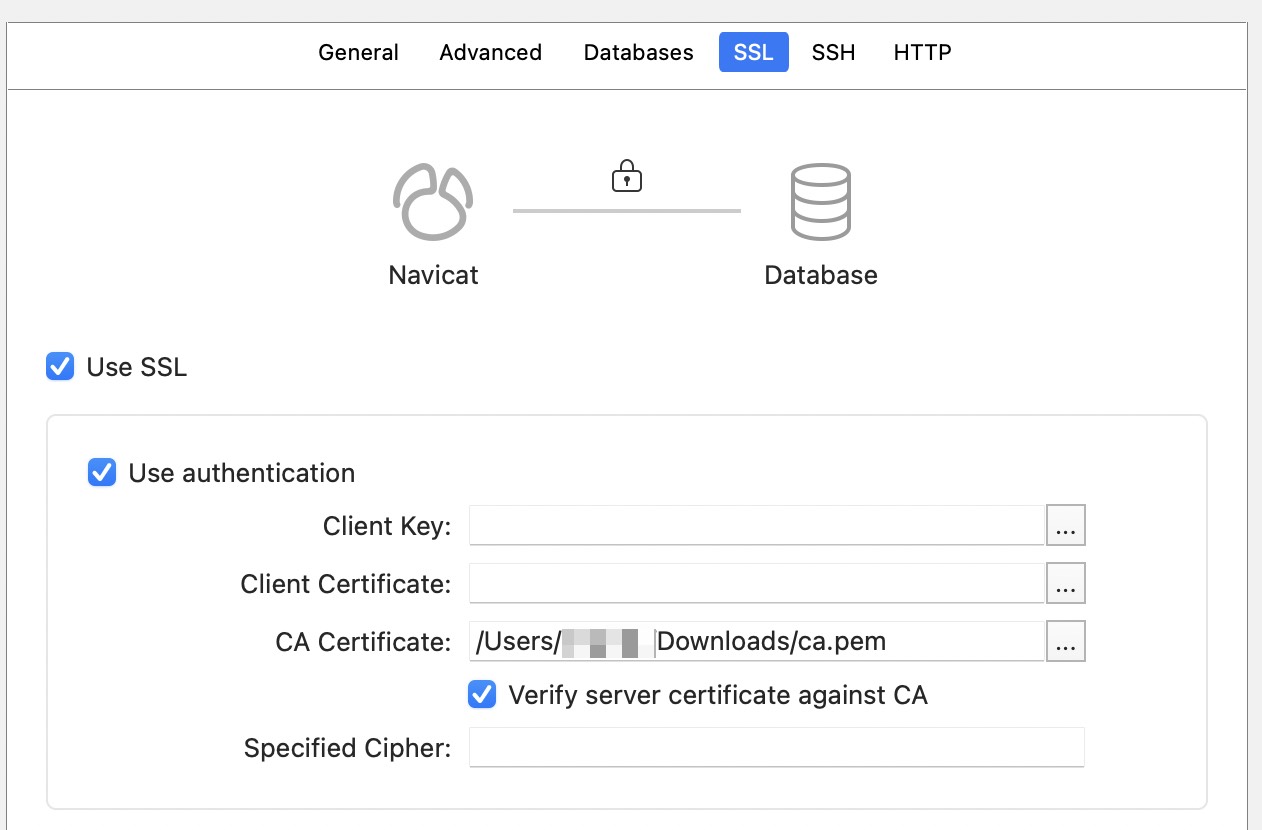Viewport: 1262px width, 830px height.
Task: Click the Navicat label text
Action: [433, 275]
